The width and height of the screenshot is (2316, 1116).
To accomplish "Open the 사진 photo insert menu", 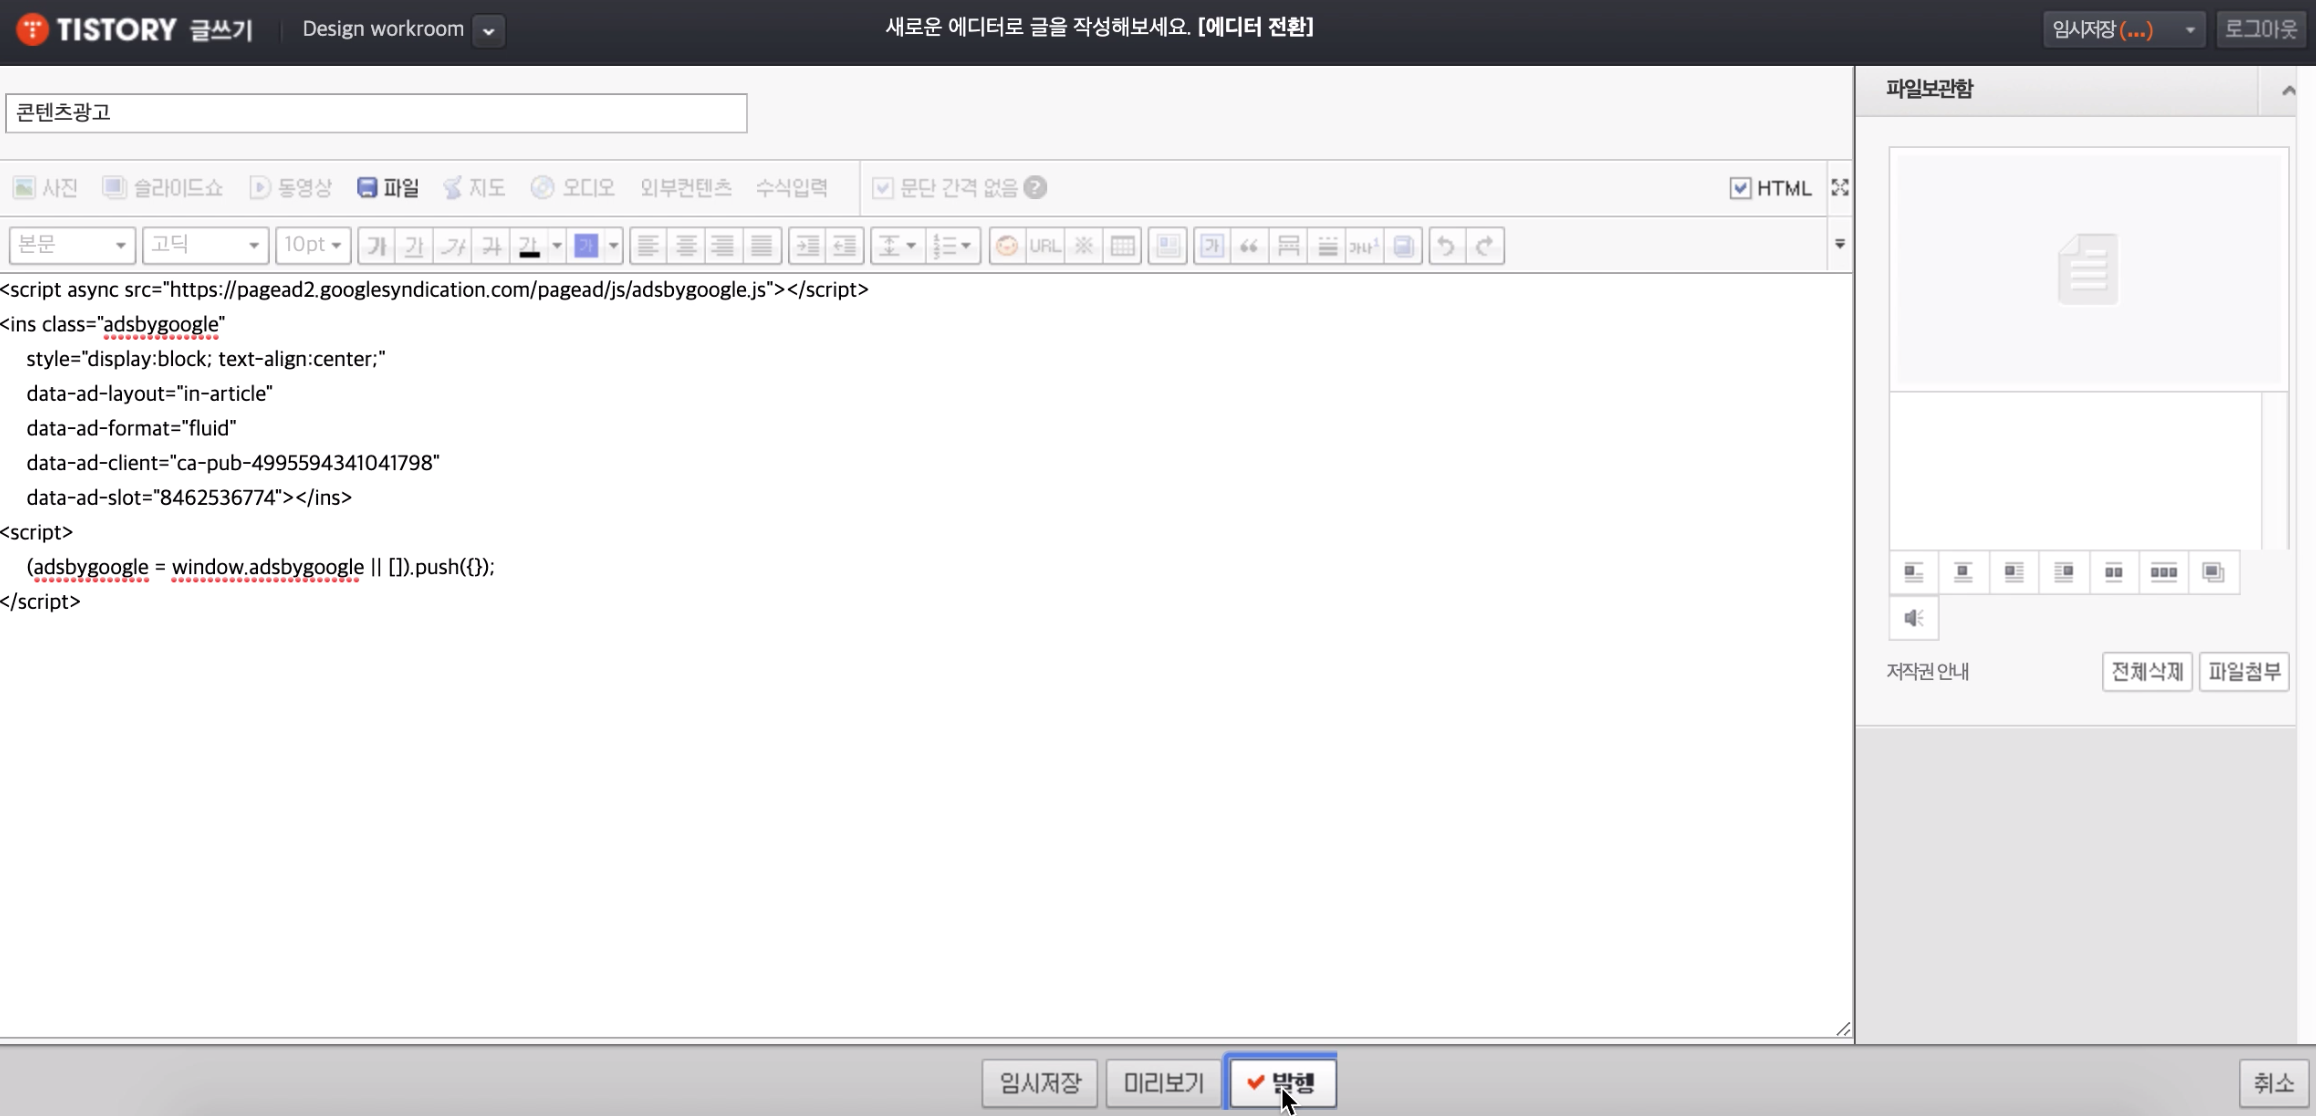I will click(x=46, y=188).
